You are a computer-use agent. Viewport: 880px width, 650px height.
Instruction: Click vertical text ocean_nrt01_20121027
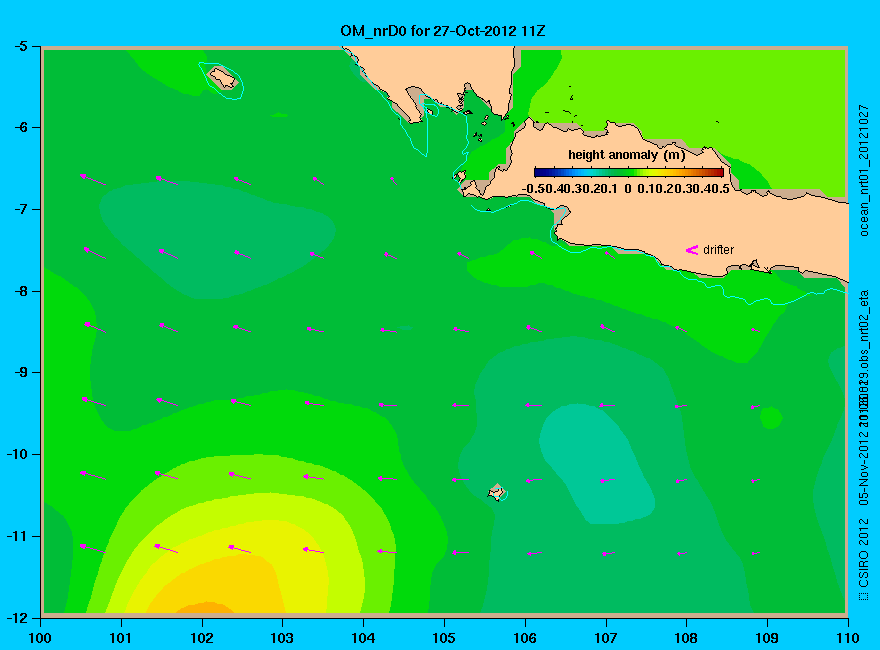pos(864,170)
